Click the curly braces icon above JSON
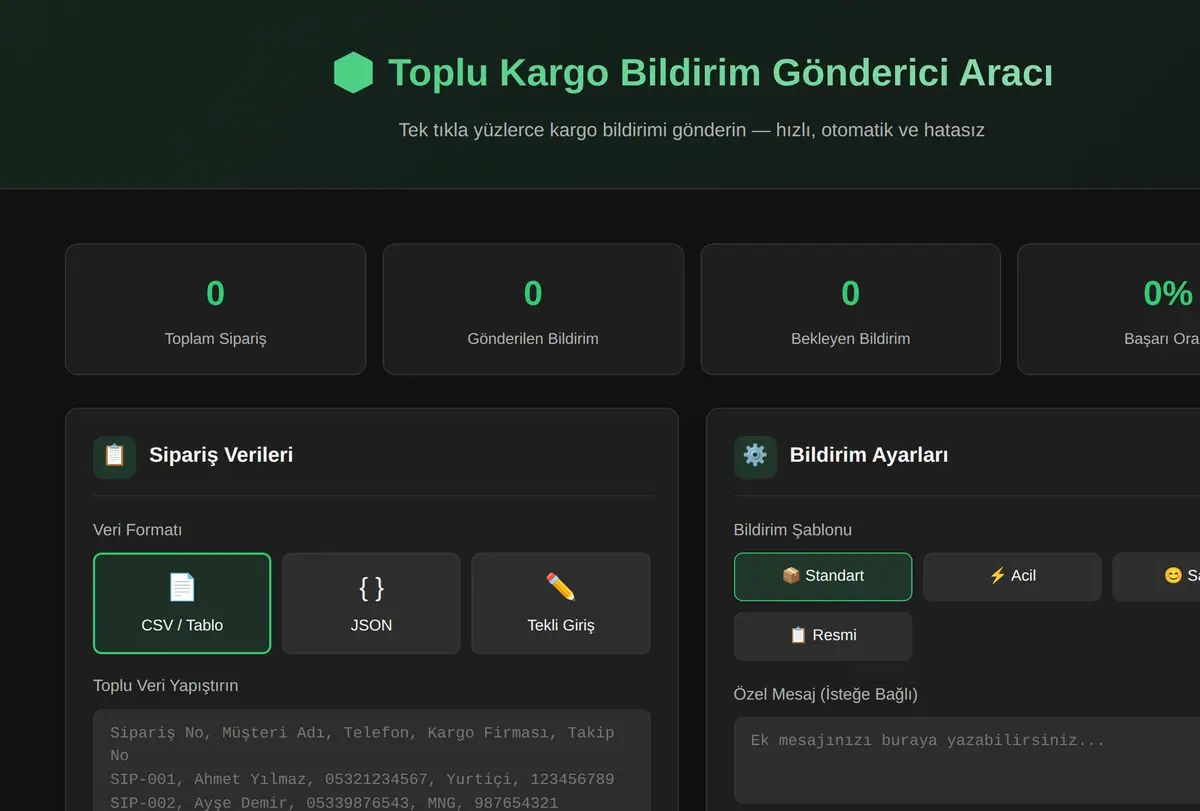 click(x=371, y=587)
